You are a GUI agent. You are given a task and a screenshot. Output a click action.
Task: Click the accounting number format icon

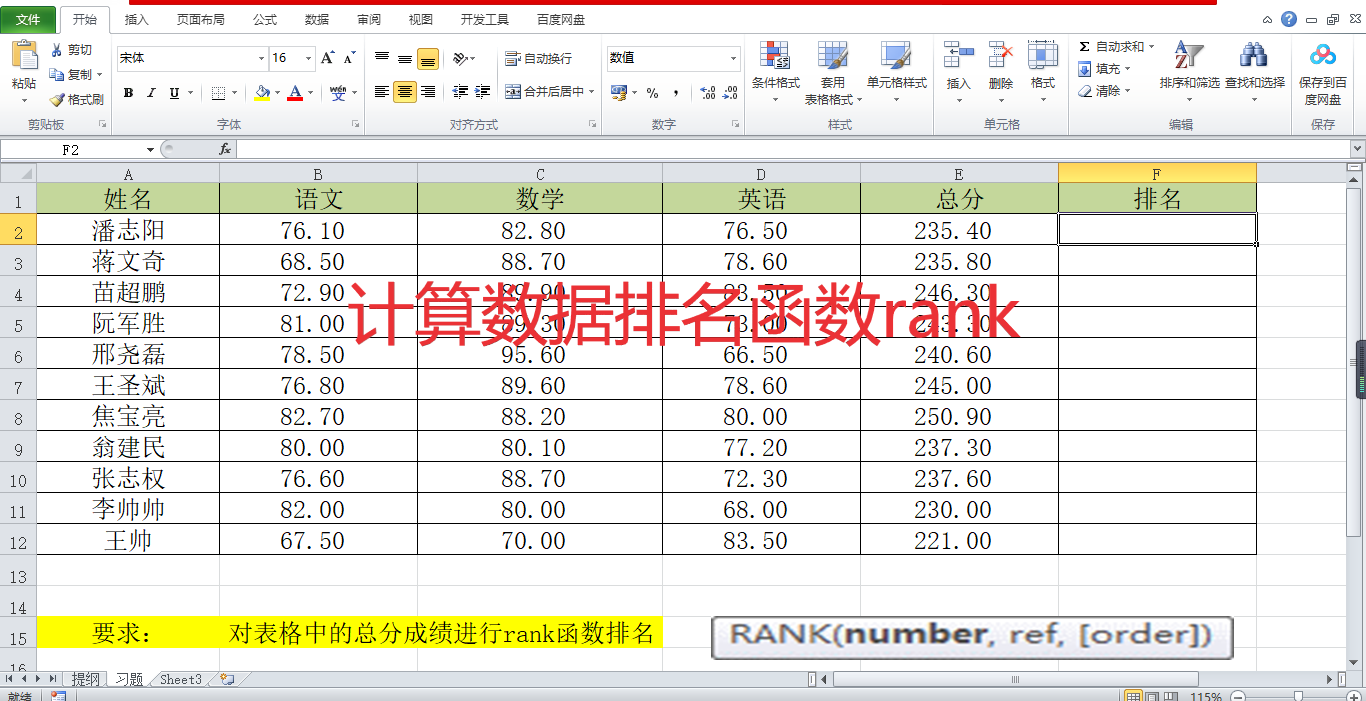(x=618, y=93)
